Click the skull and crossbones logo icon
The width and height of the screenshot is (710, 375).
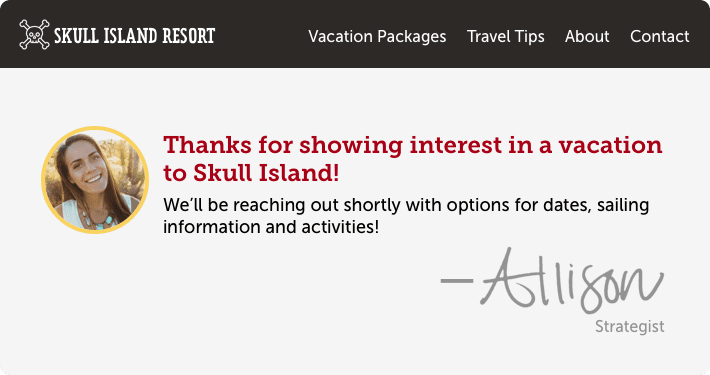(34, 34)
